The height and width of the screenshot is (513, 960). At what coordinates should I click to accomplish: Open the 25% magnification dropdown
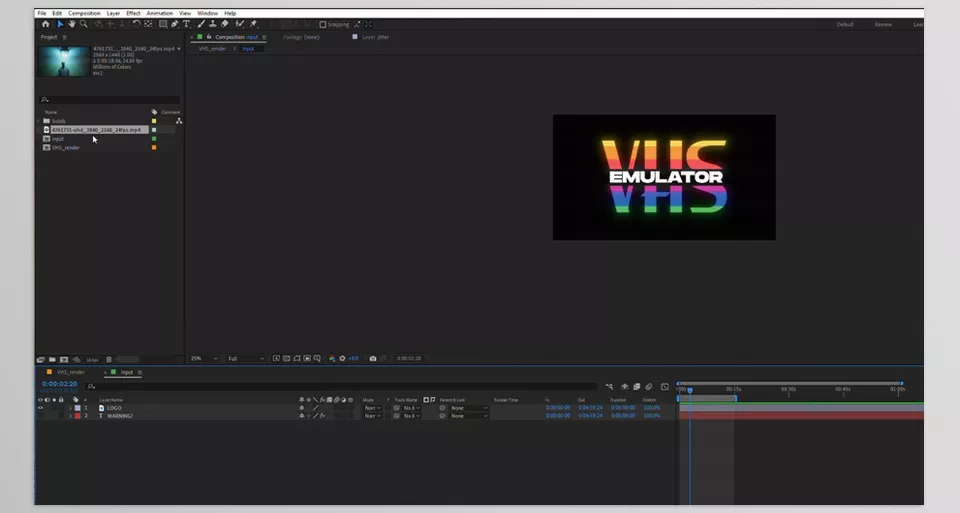204,358
